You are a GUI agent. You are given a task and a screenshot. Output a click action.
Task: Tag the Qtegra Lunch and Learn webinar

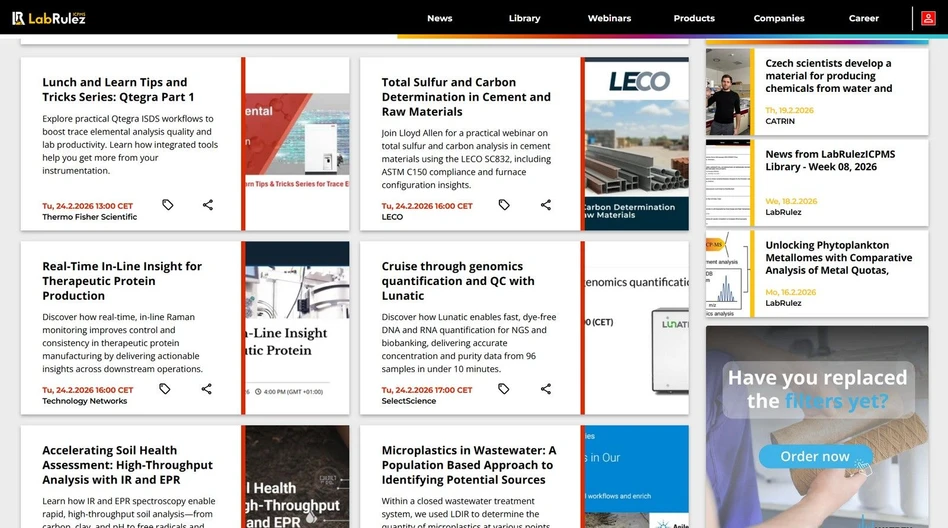pyautogui.click(x=167, y=205)
